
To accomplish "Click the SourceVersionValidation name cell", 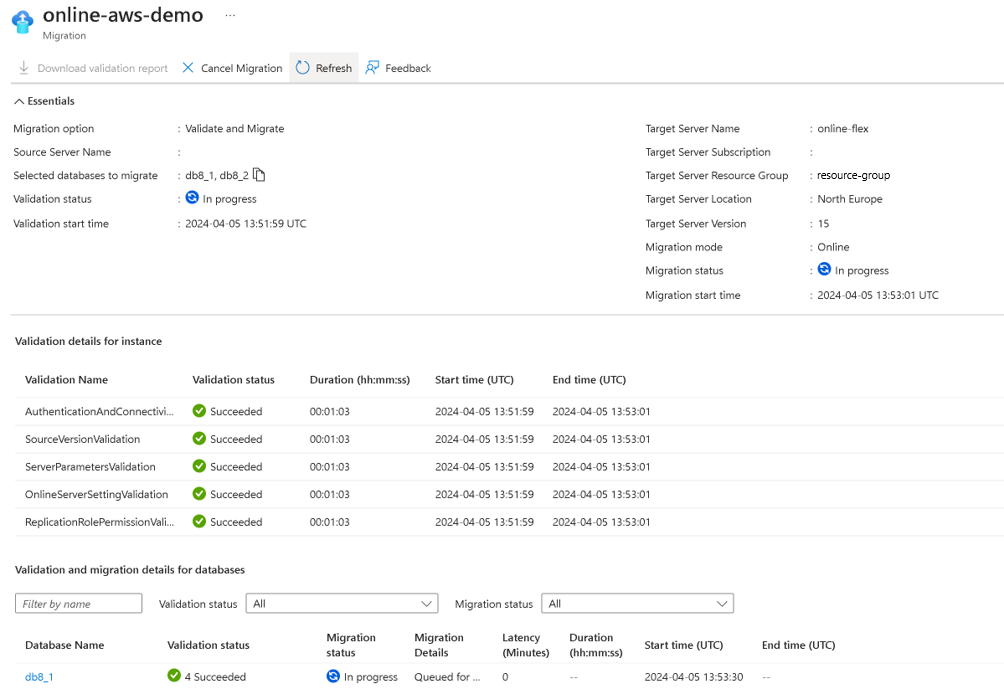I will 83,439.
